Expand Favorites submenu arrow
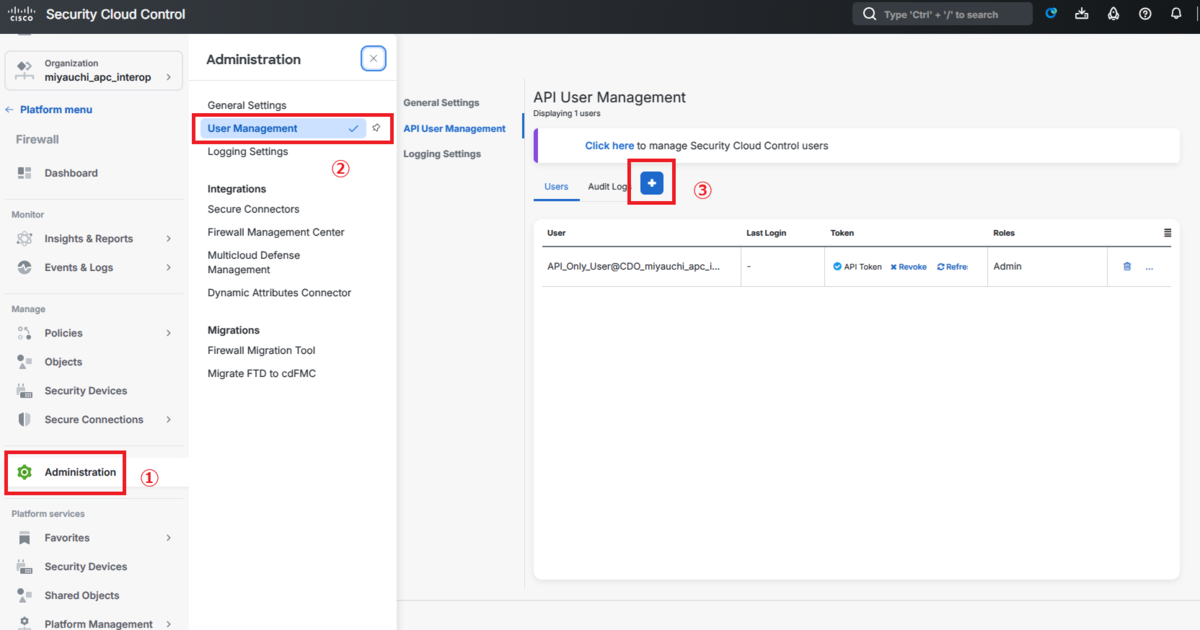 point(168,538)
